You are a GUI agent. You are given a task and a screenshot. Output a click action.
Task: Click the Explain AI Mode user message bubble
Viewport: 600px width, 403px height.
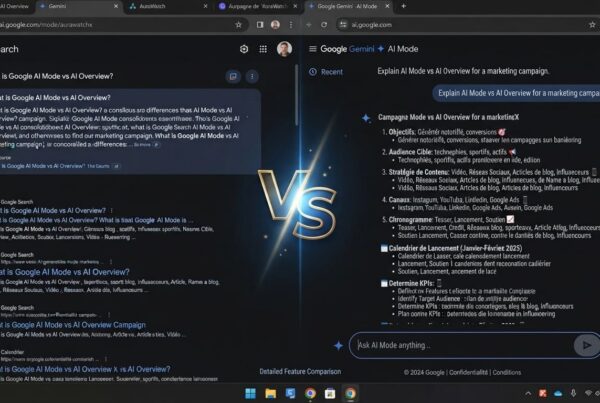tap(516, 93)
